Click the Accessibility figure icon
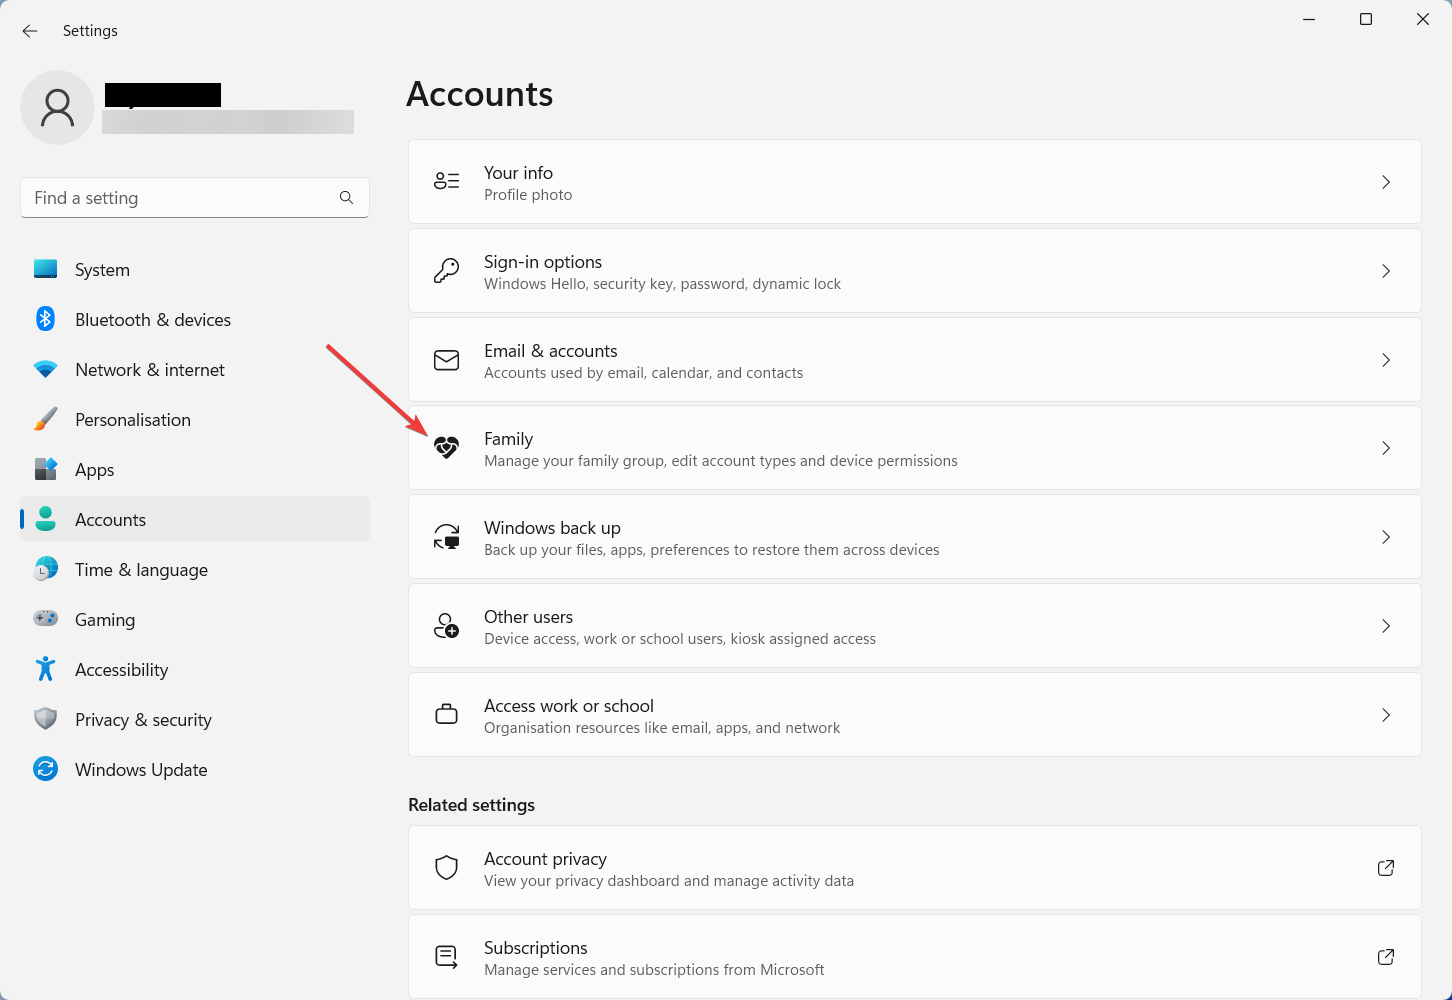 [45, 669]
